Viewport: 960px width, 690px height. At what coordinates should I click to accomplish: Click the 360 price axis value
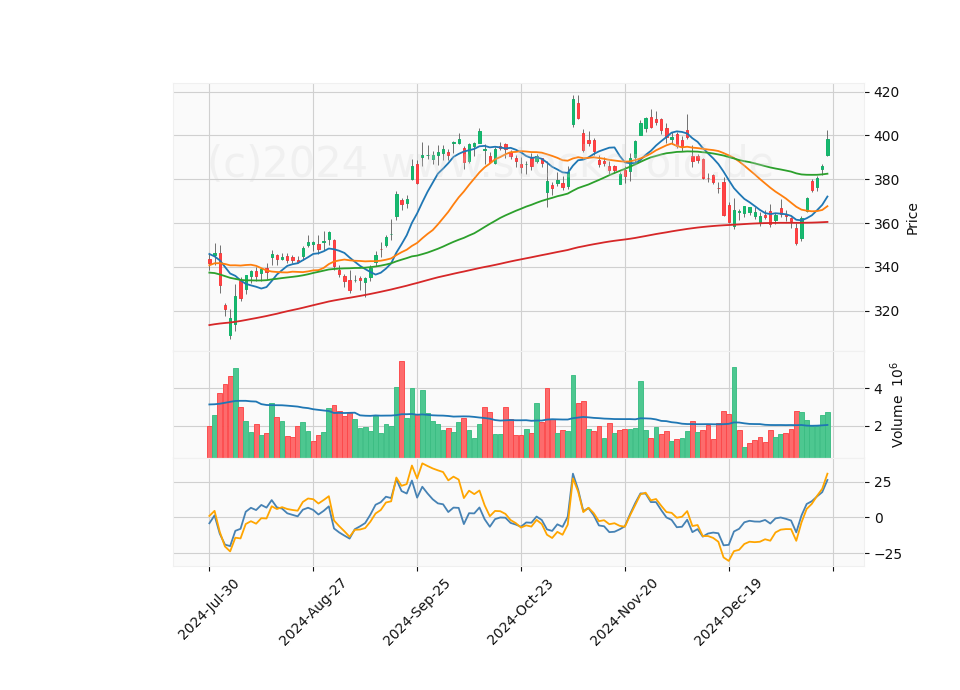[887, 224]
